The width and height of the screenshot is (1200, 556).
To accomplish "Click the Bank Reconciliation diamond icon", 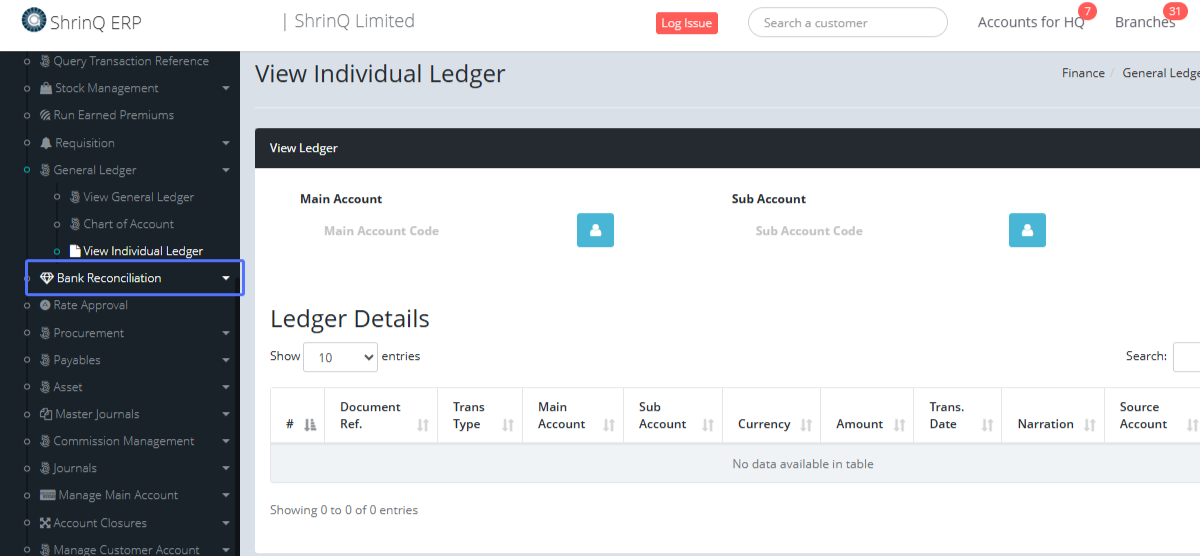I will (x=46, y=278).
